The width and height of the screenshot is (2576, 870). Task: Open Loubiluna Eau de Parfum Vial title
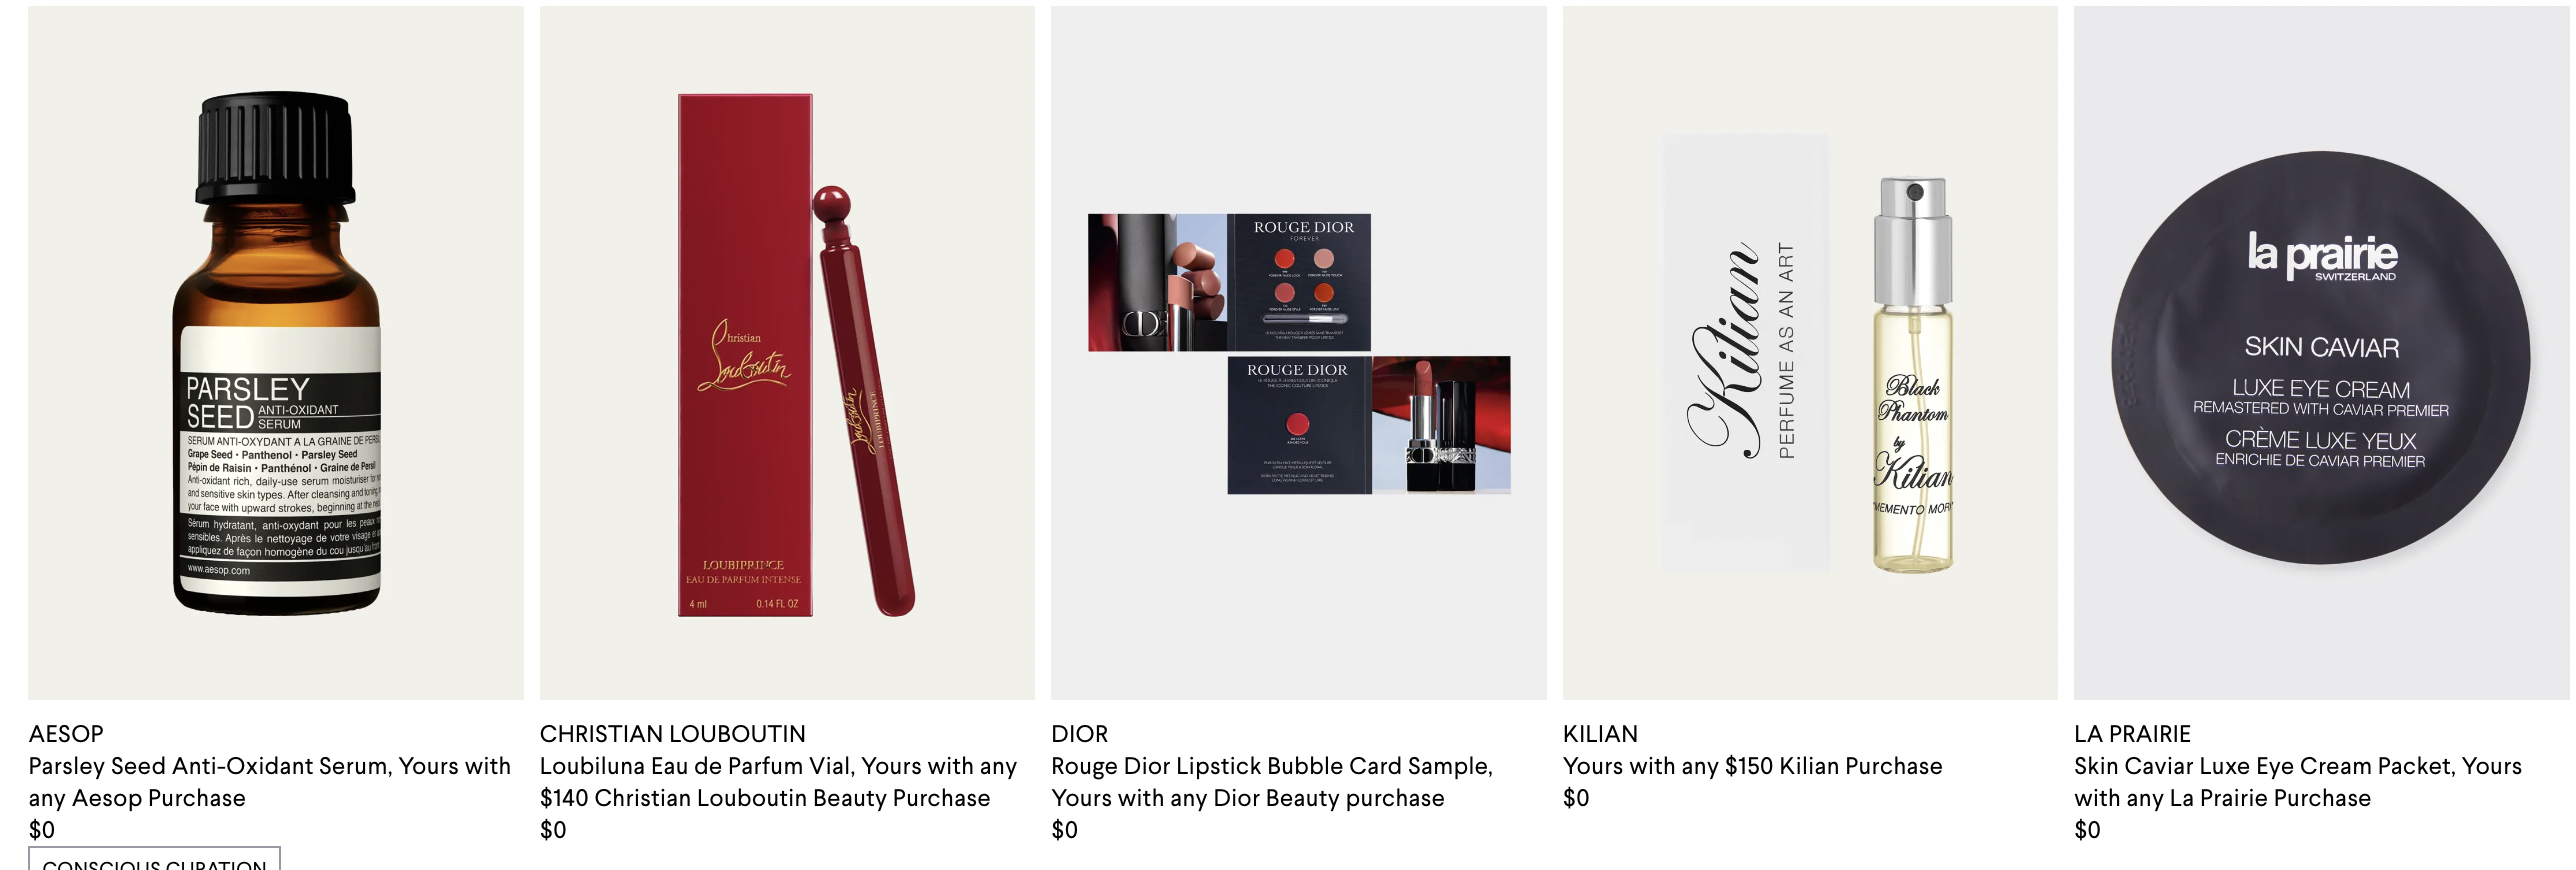[778, 782]
